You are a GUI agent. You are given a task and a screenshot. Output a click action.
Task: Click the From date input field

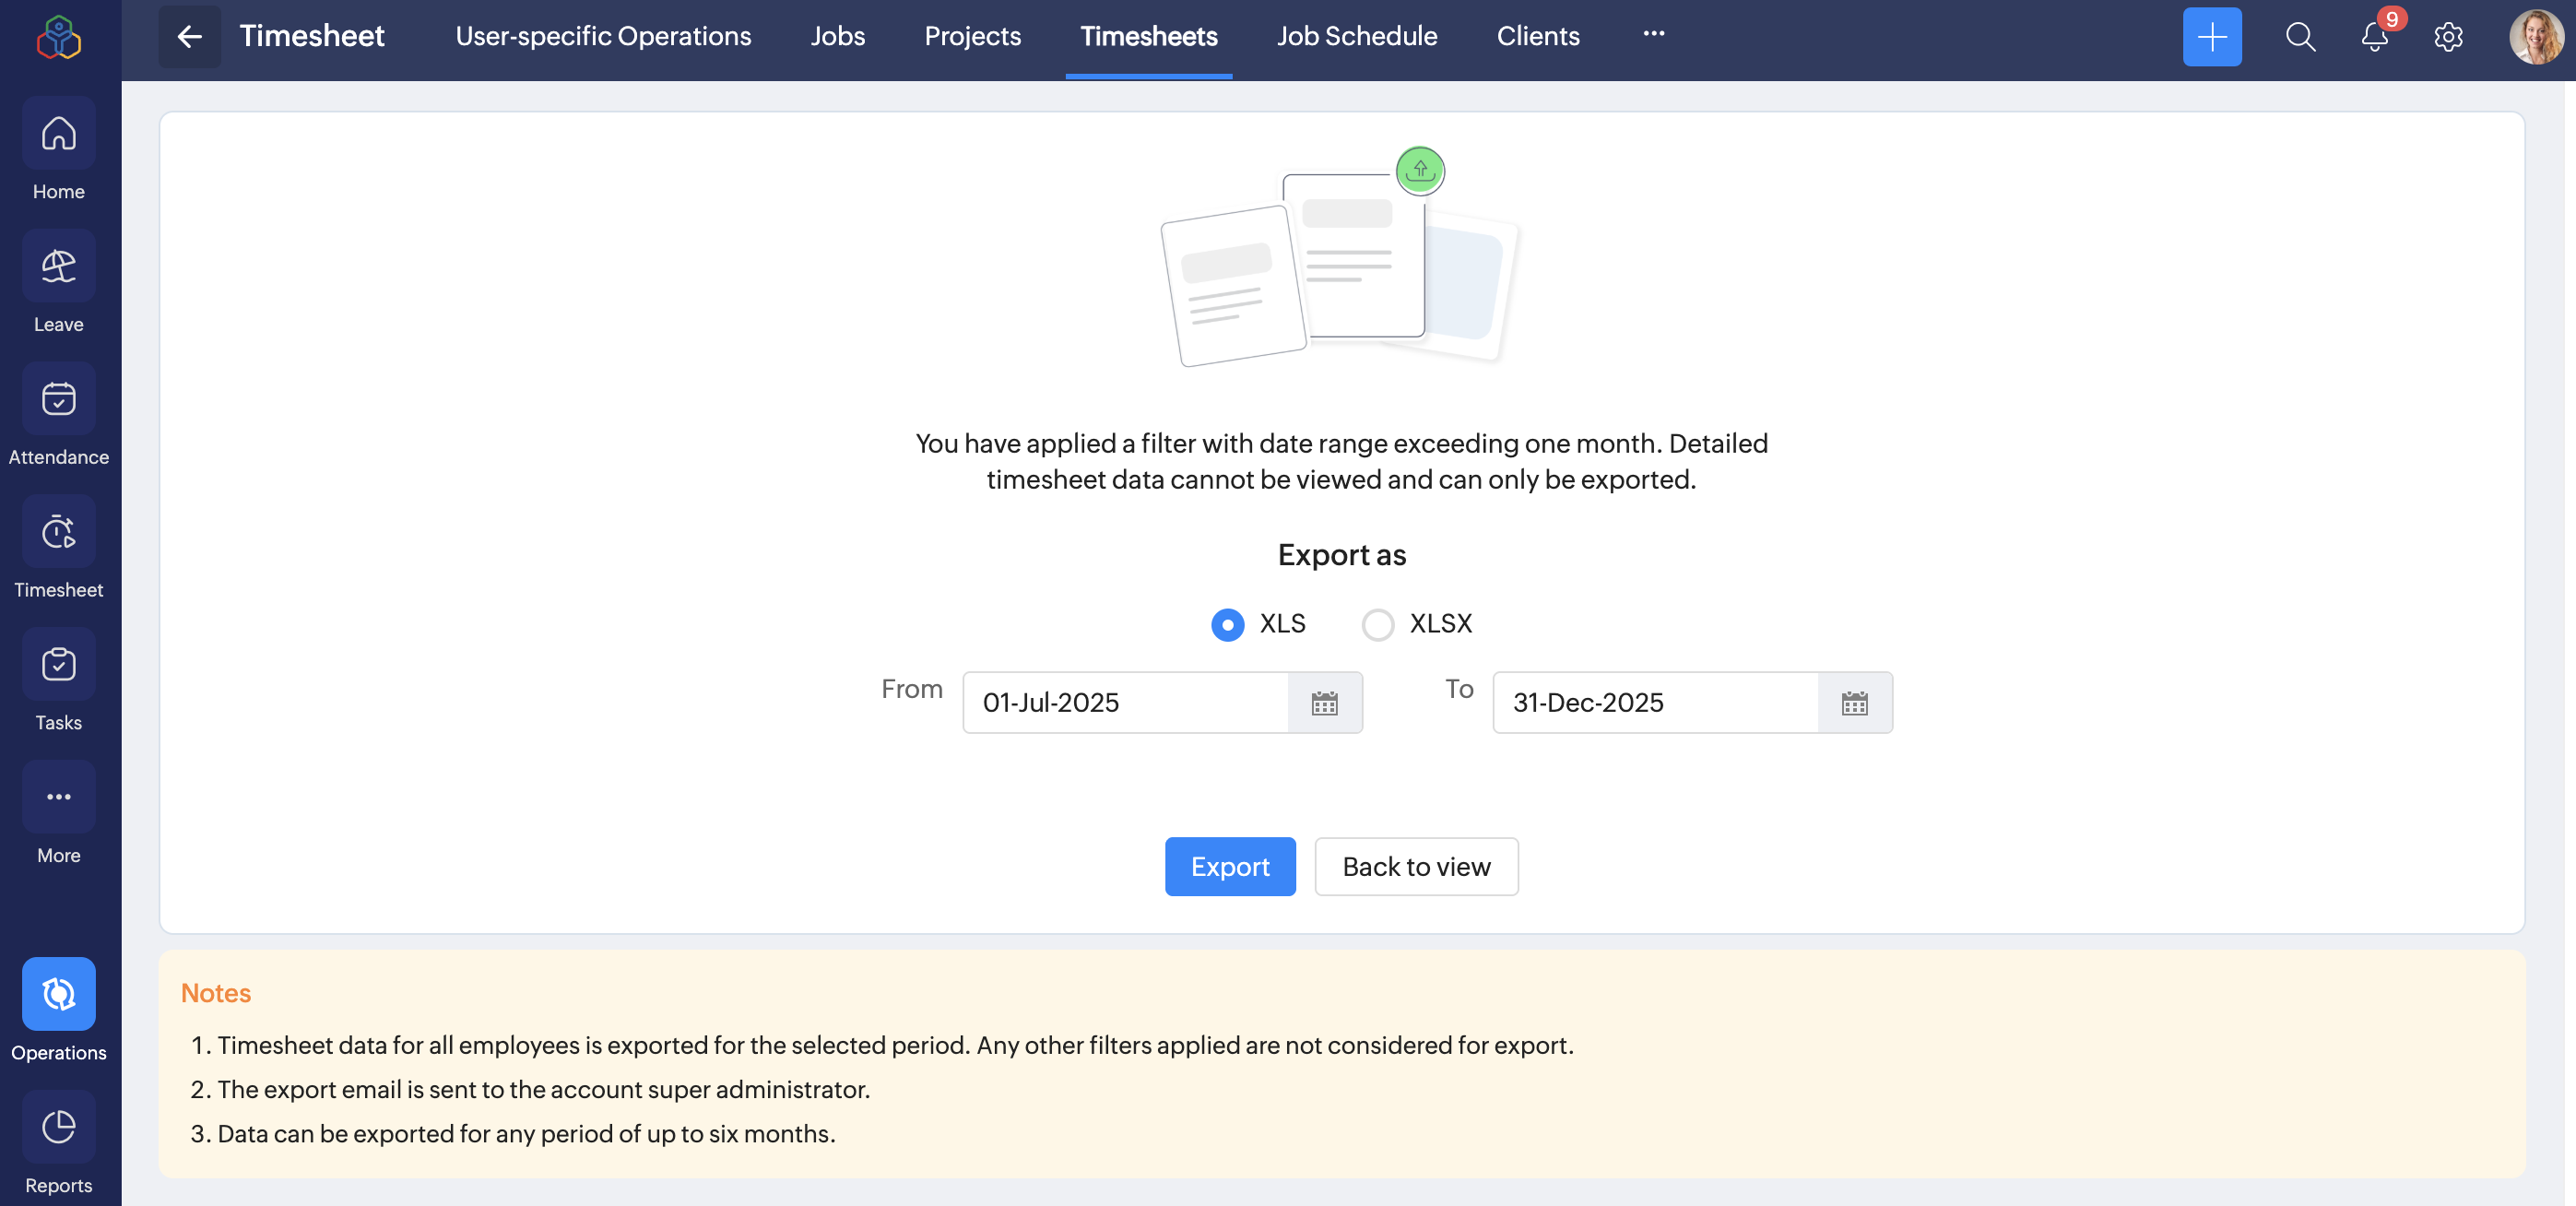(x=1125, y=703)
